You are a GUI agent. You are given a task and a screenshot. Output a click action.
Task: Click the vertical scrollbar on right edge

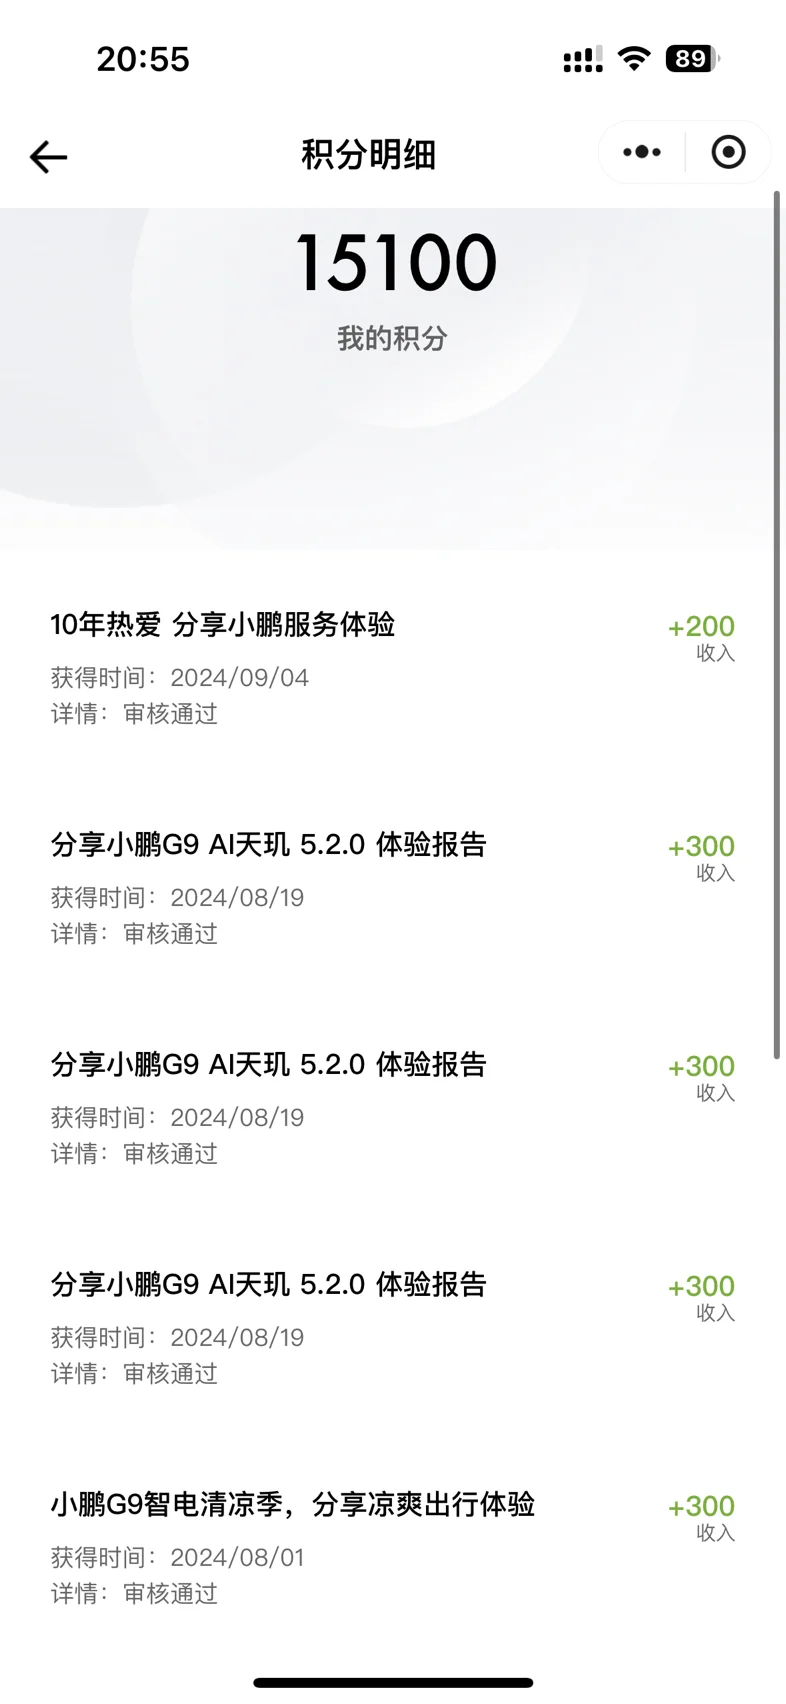point(777,623)
